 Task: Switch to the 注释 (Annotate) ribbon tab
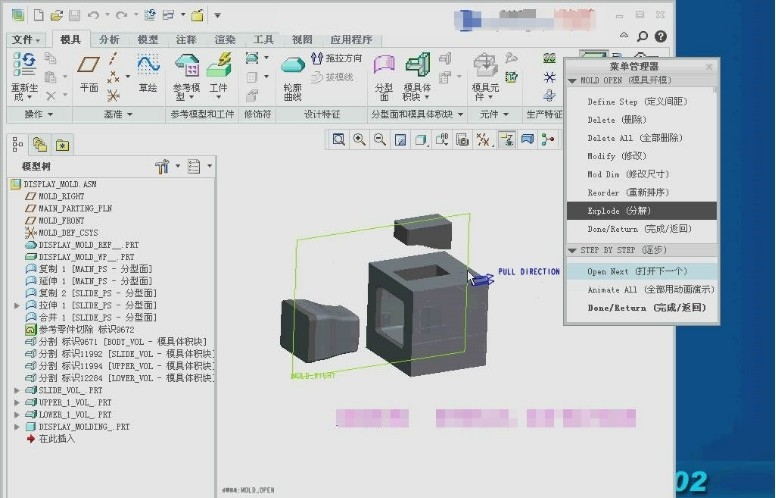click(186, 39)
